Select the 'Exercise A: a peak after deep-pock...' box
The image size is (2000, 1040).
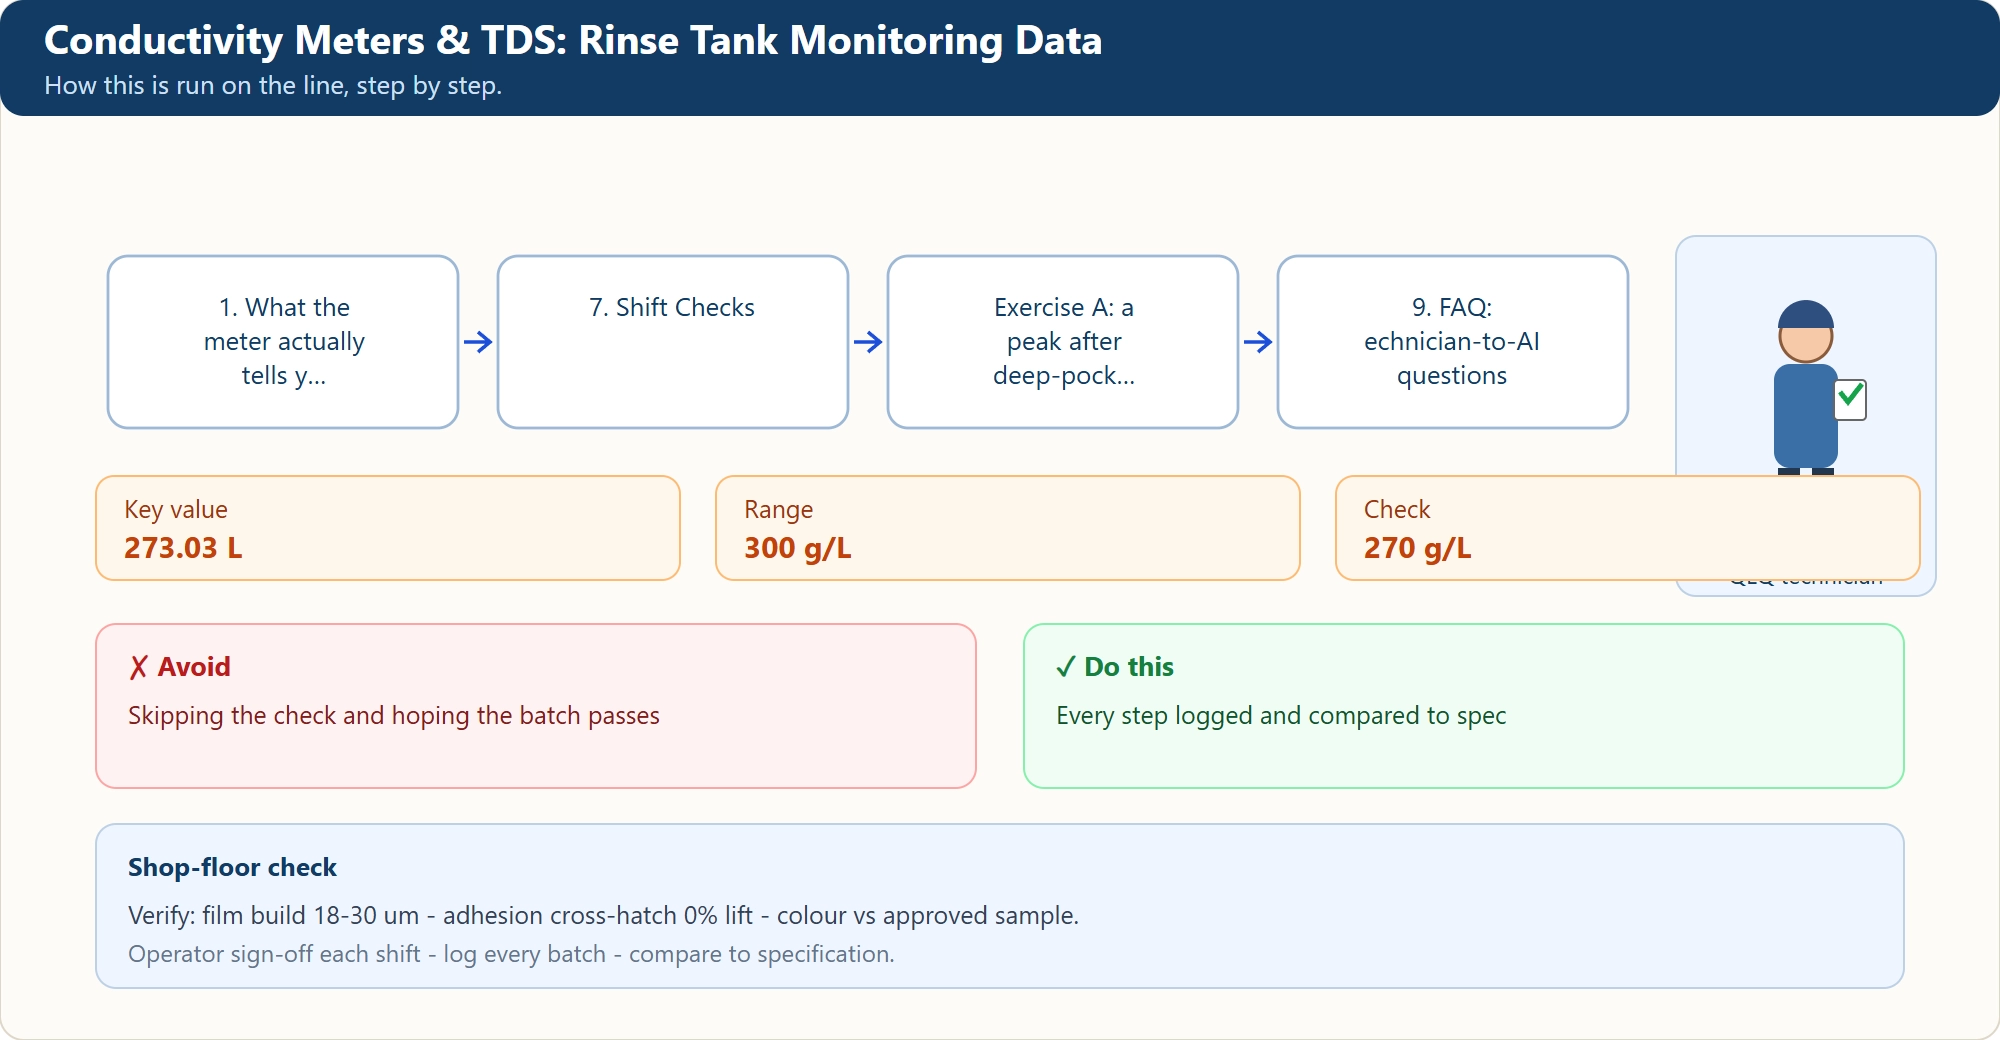point(1063,342)
